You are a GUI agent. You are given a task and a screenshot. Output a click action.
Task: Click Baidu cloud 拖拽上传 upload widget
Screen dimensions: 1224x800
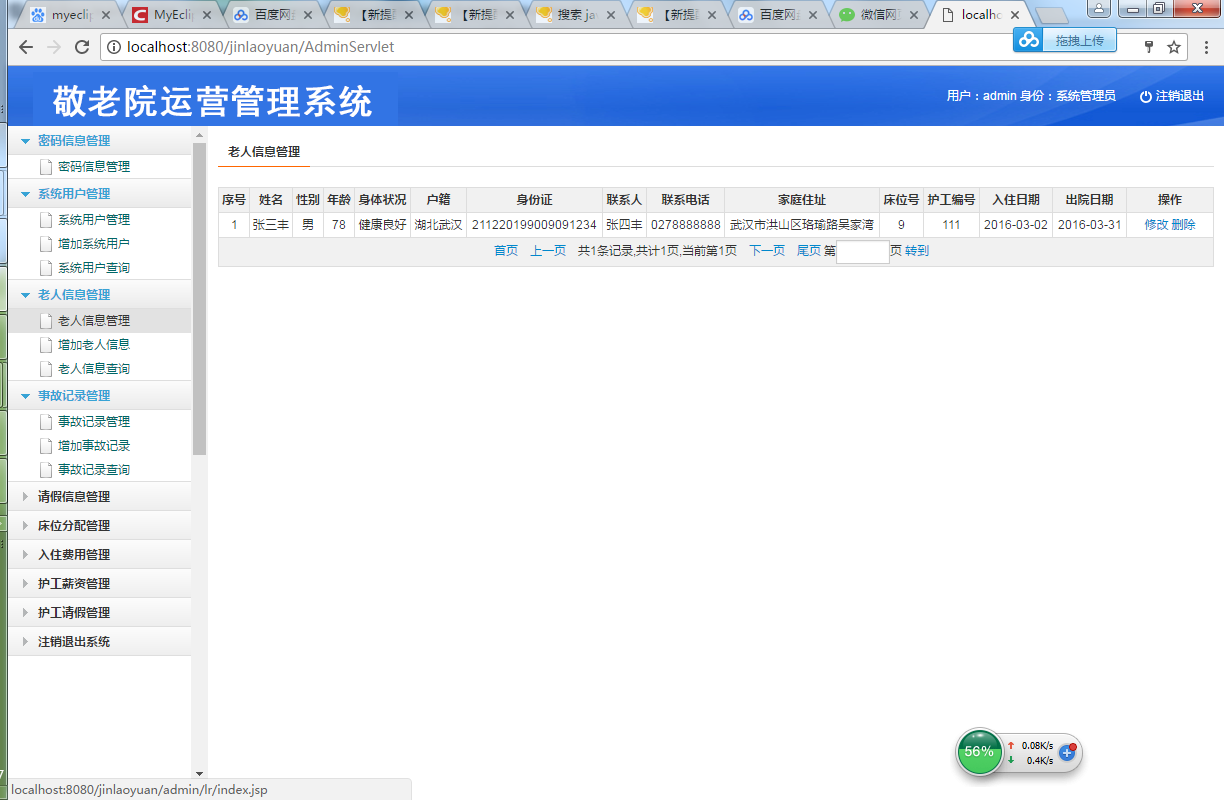pyautogui.click(x=1064, y=40)
